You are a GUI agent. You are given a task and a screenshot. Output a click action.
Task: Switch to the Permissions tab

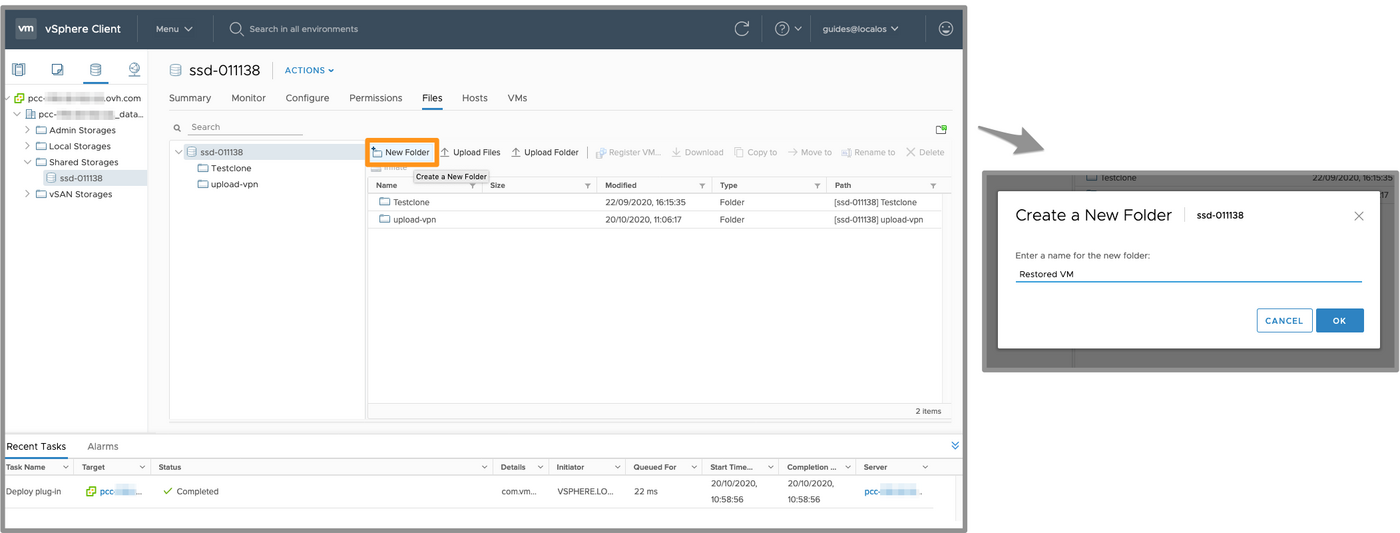[375, 98]
